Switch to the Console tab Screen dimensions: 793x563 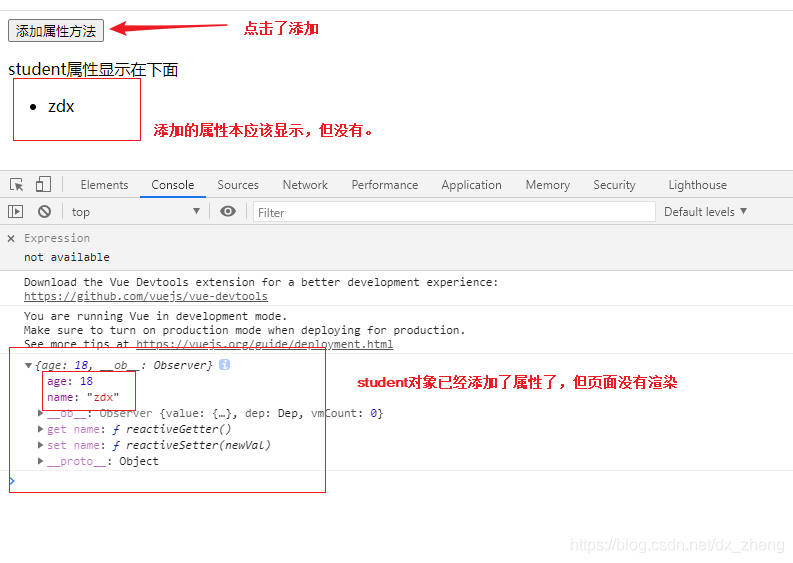click(172, 185)
